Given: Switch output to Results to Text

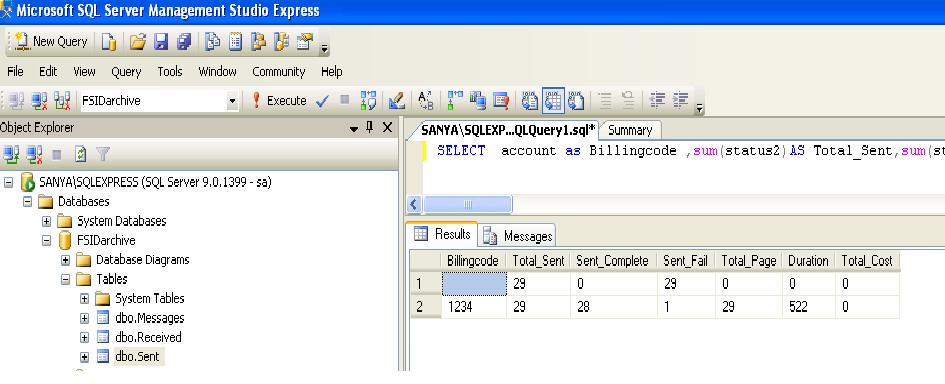Looking at the screenshot, I should coord(530,101).
